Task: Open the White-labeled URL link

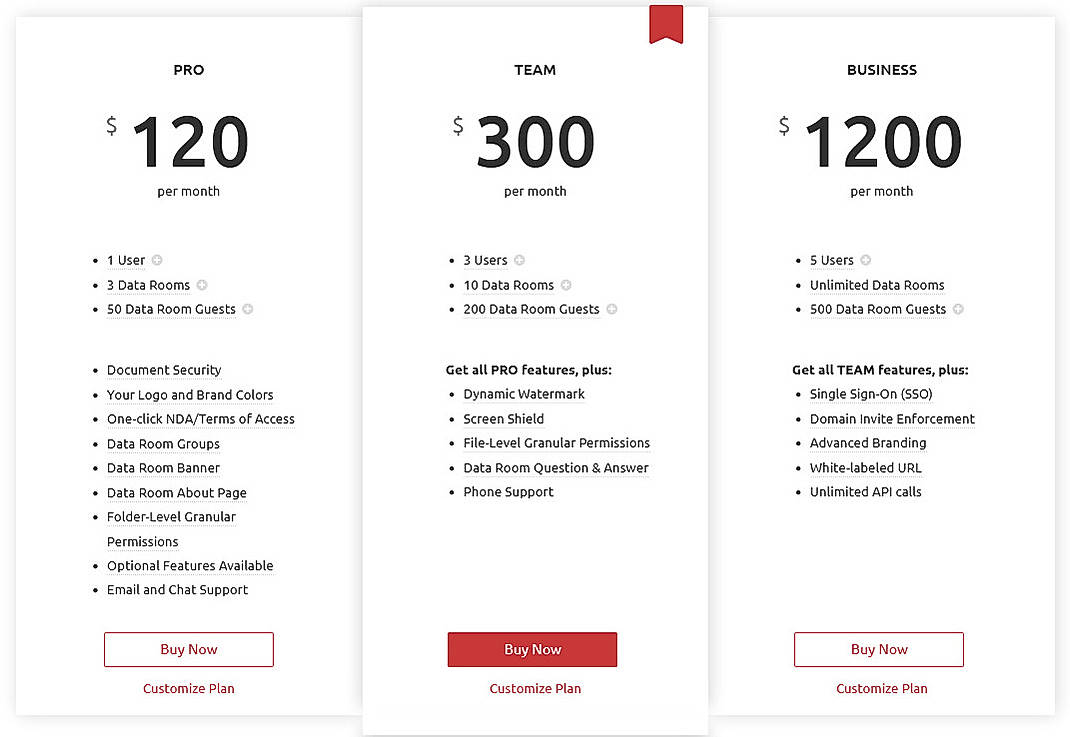Action: click(865, 467)
